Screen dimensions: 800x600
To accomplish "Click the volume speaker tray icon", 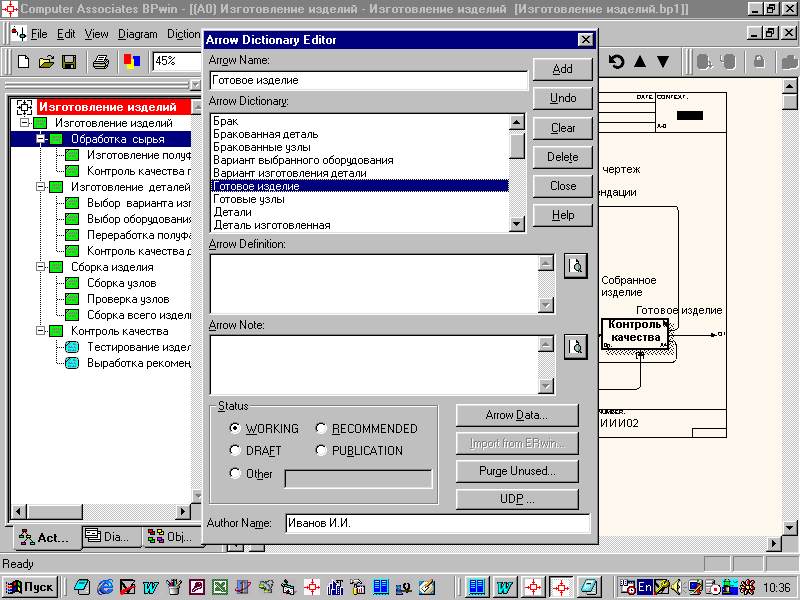I will tap(677, 587).
